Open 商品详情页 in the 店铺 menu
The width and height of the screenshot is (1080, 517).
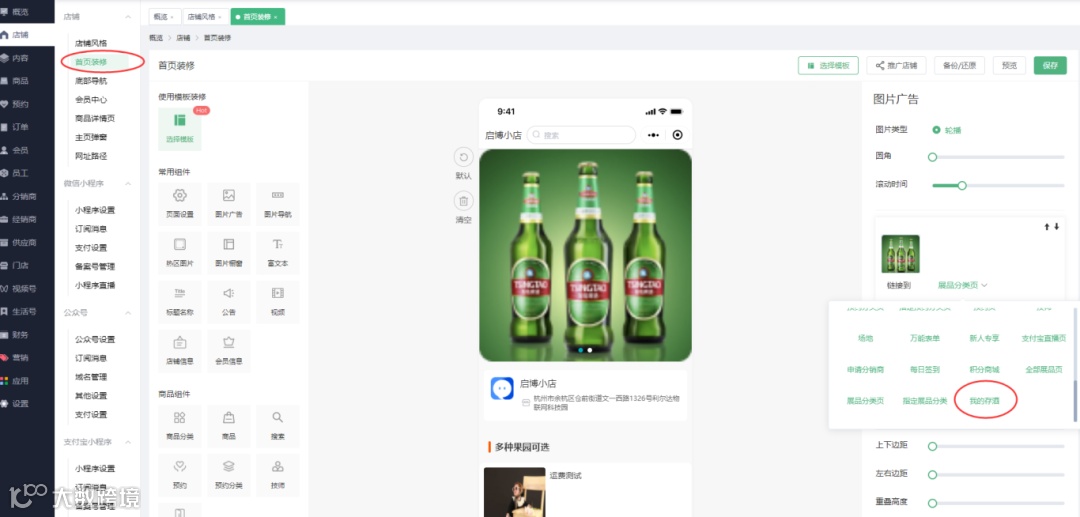pos(95,118)
